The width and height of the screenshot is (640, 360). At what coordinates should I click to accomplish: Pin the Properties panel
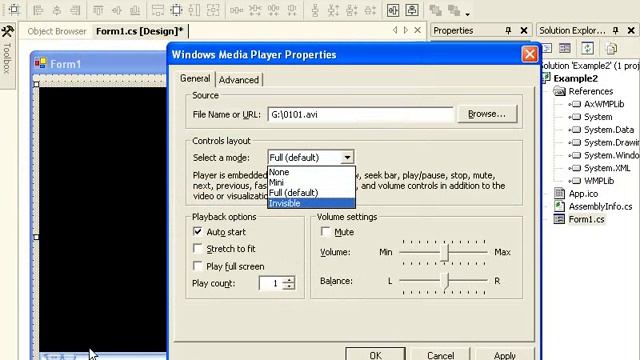point(508,30)
